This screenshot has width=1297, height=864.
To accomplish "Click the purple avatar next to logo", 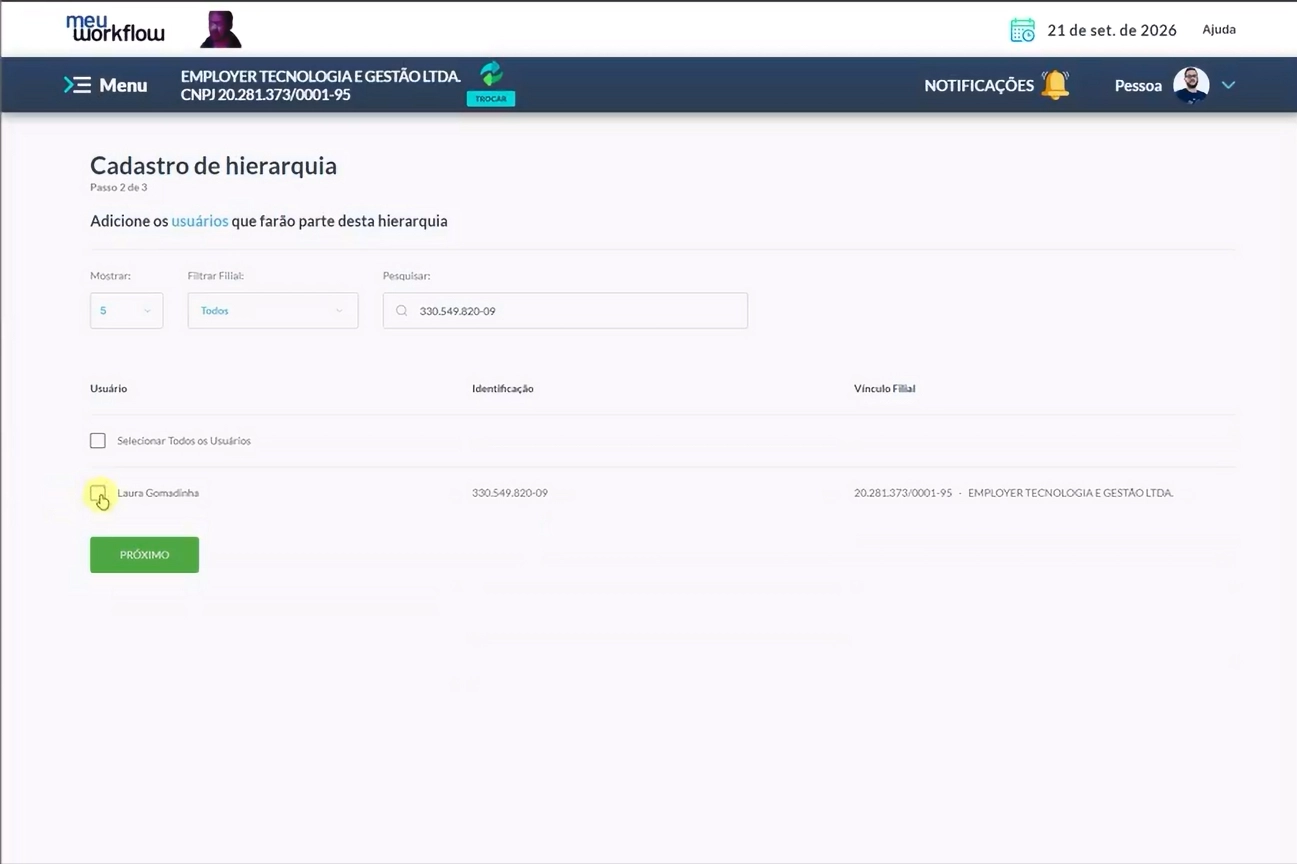I will pos(221,30).
